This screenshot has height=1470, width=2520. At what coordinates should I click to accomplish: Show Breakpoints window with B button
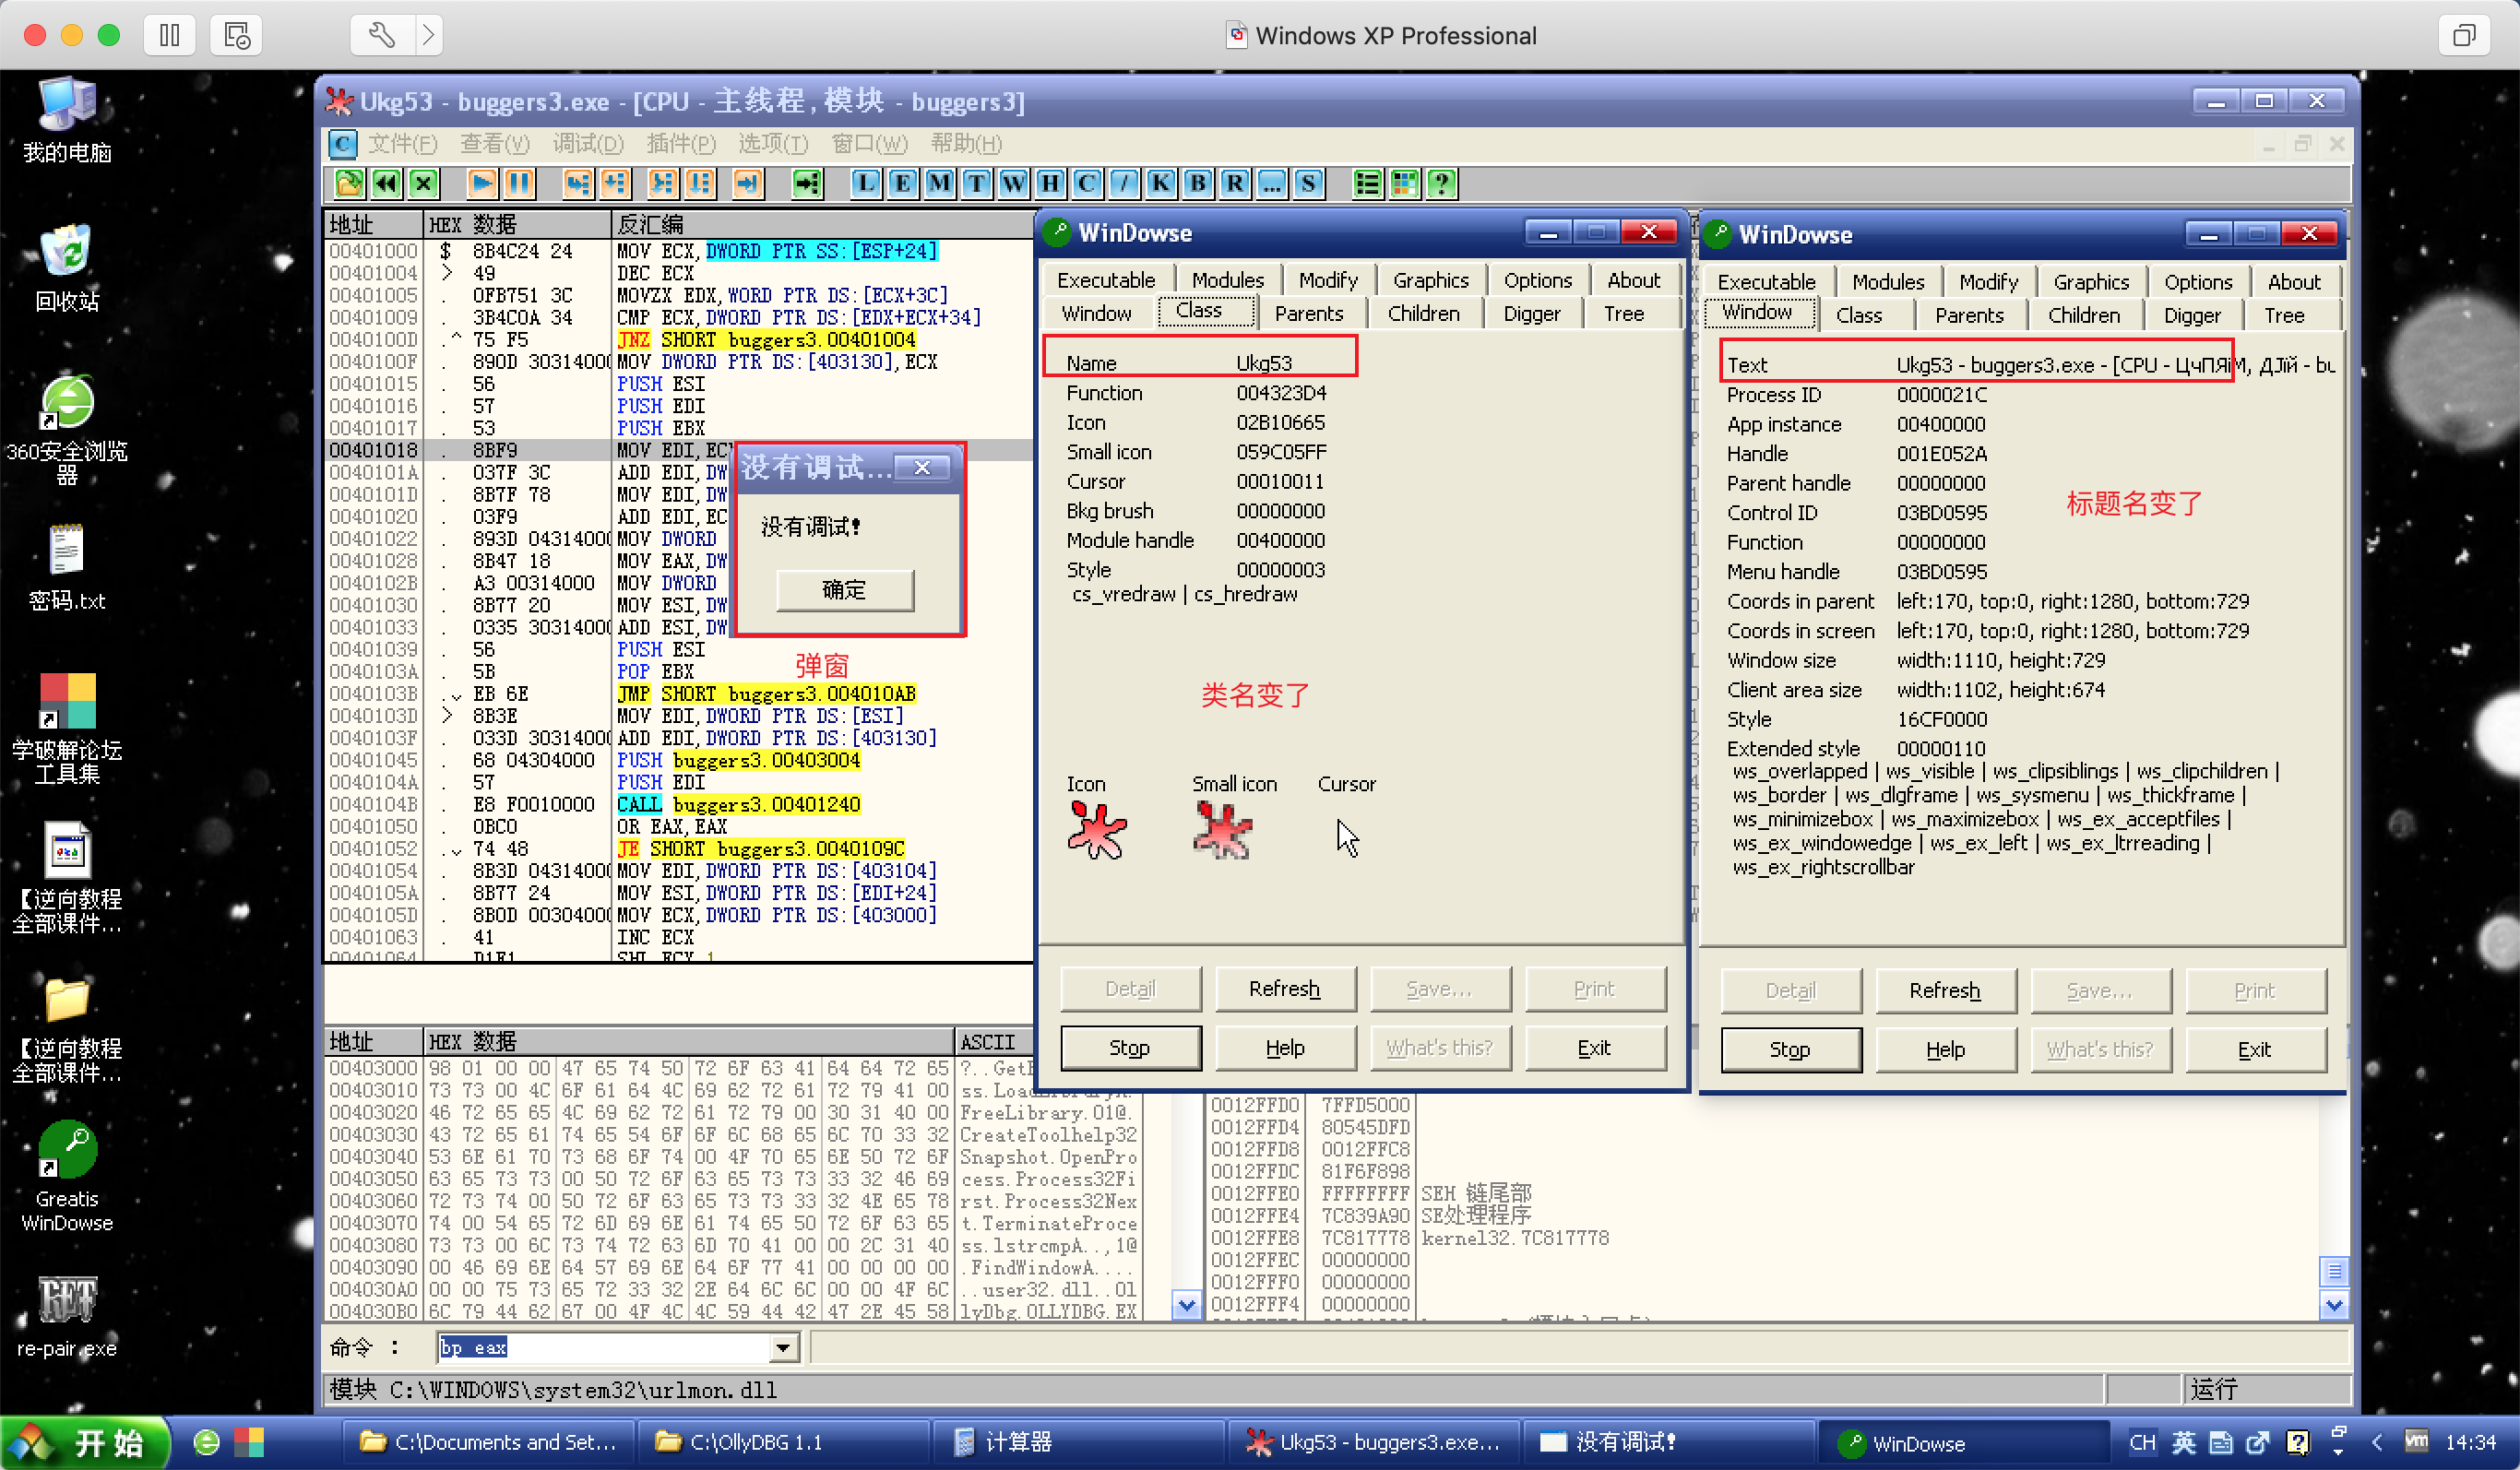(x=1197, y=183)
